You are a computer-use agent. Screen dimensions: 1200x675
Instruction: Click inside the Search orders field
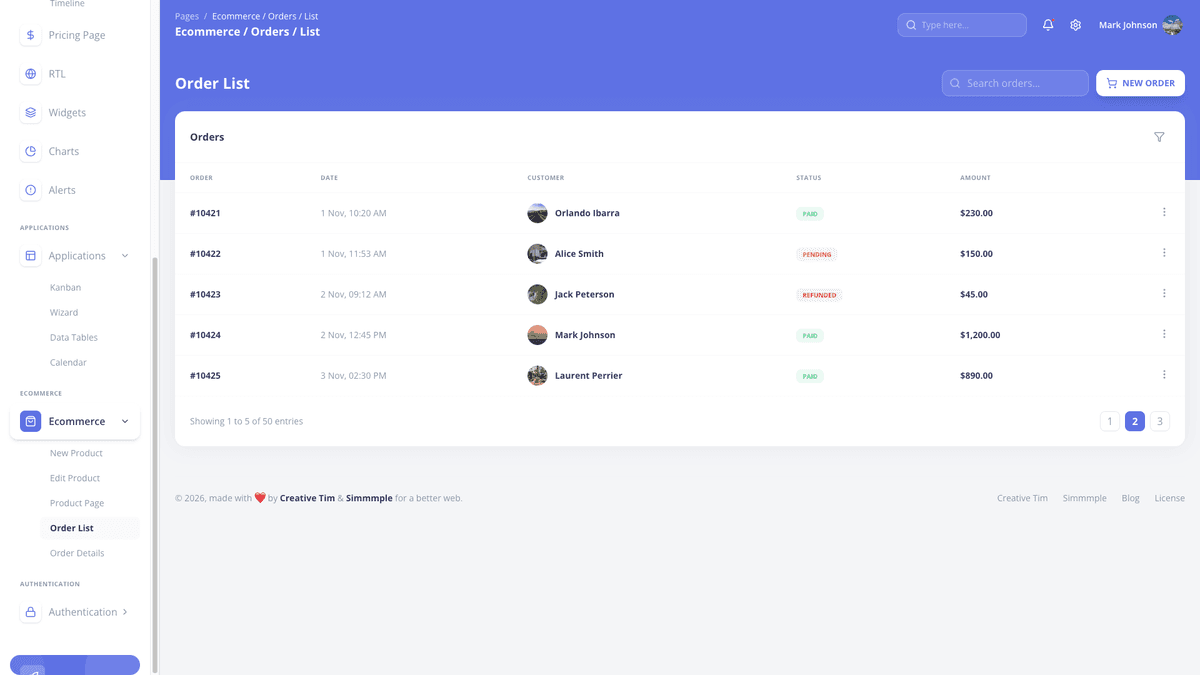pos(1014,82)
